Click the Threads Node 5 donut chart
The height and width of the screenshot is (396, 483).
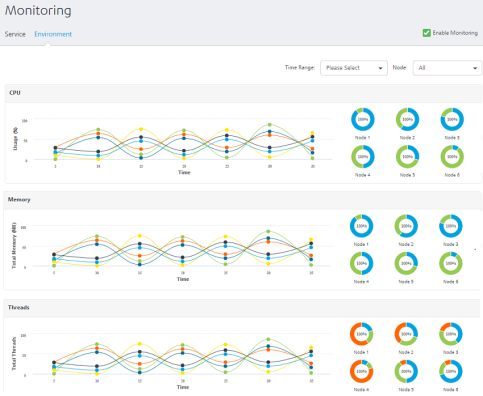click(406, 371)
